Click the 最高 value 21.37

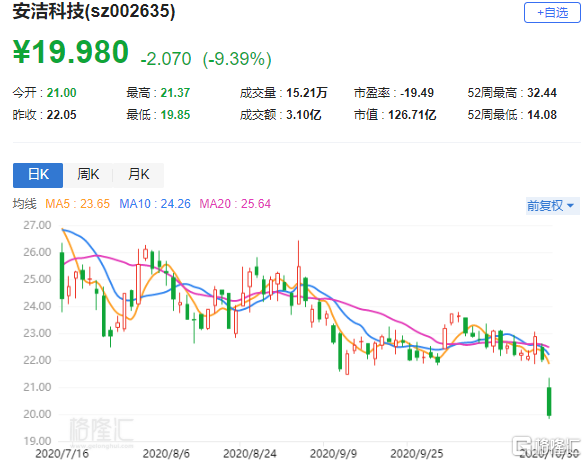(175, 92)
